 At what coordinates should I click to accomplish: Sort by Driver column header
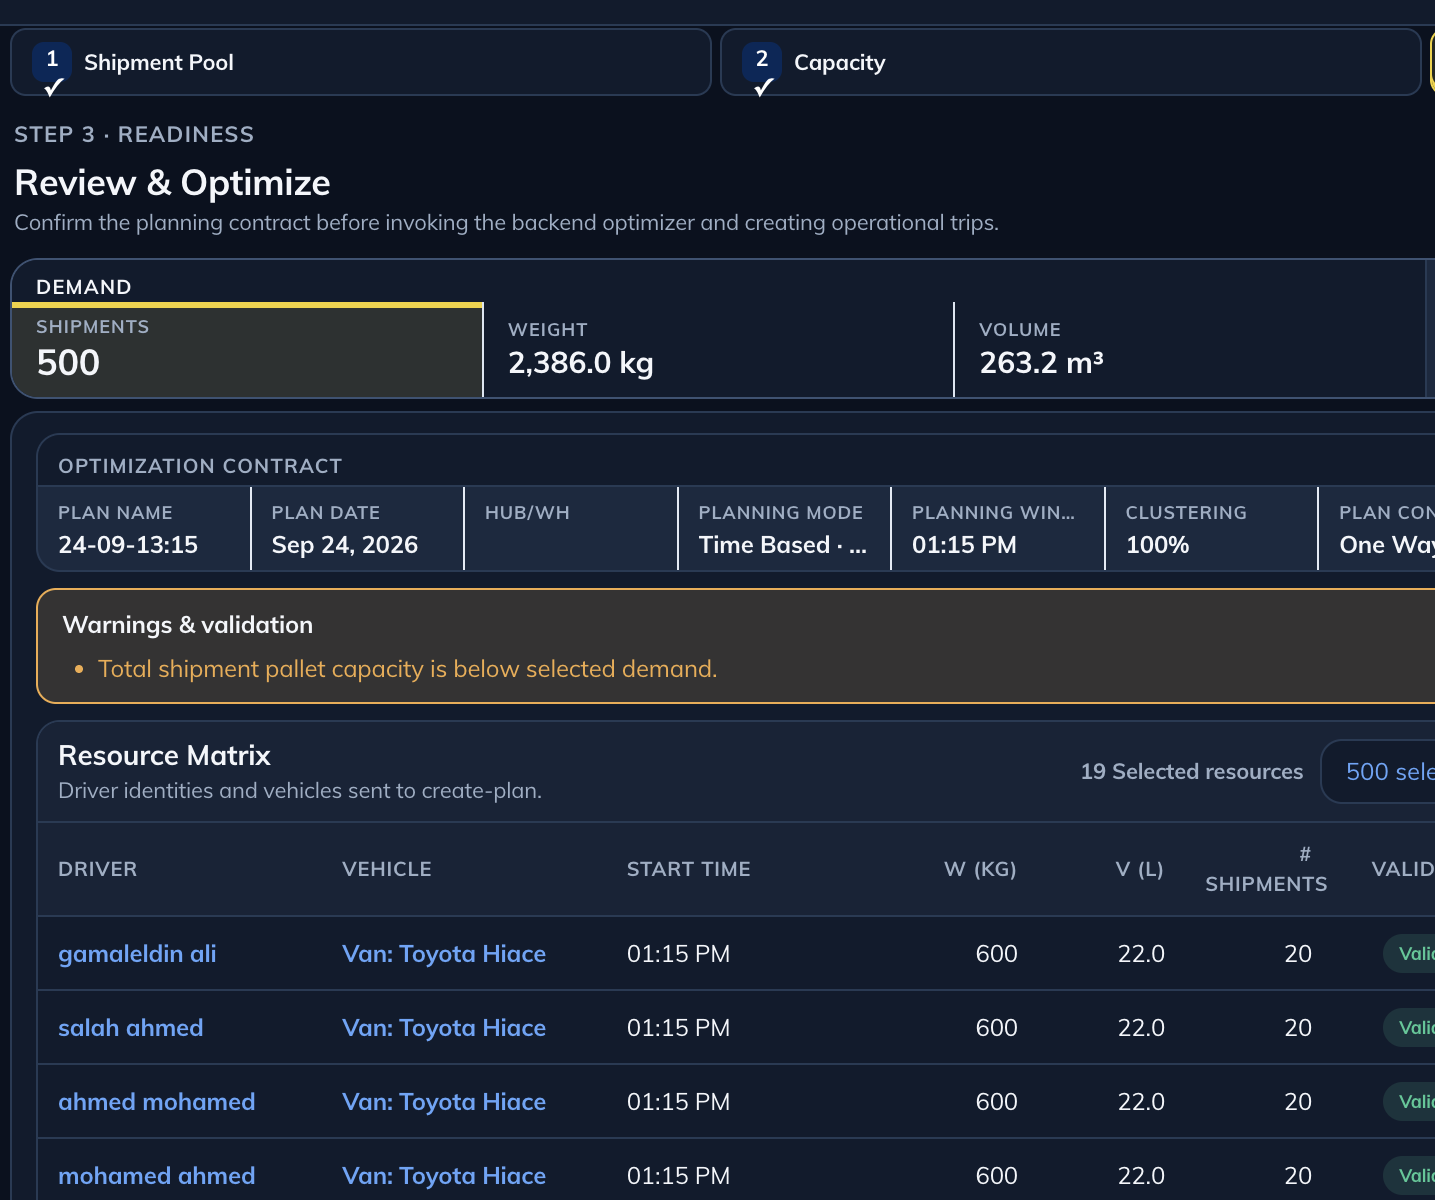coord(98,869)
